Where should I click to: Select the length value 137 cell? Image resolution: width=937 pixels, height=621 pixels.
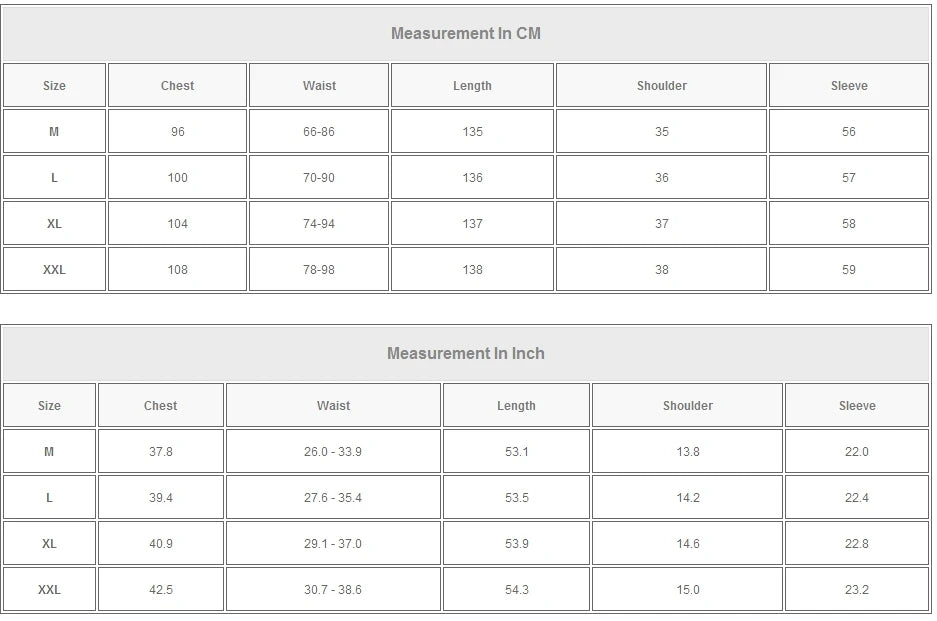[x=472, y=224]
